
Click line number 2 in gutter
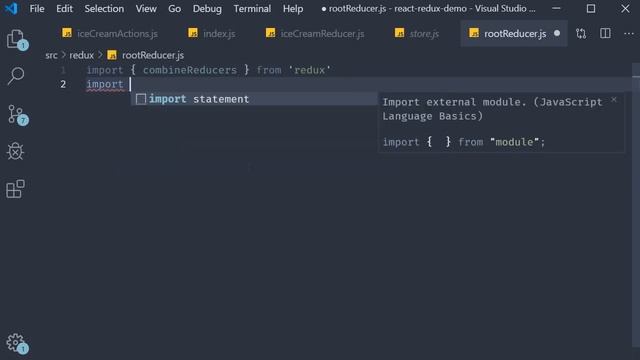pos(63,84)
